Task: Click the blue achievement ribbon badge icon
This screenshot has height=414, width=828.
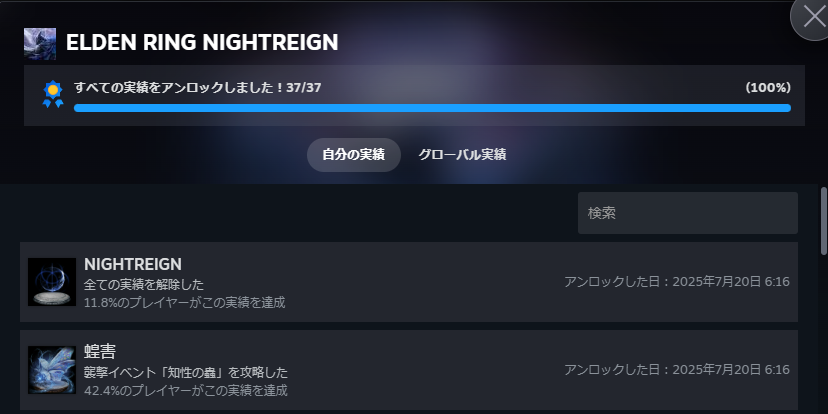Action: [x=53, y=95]
